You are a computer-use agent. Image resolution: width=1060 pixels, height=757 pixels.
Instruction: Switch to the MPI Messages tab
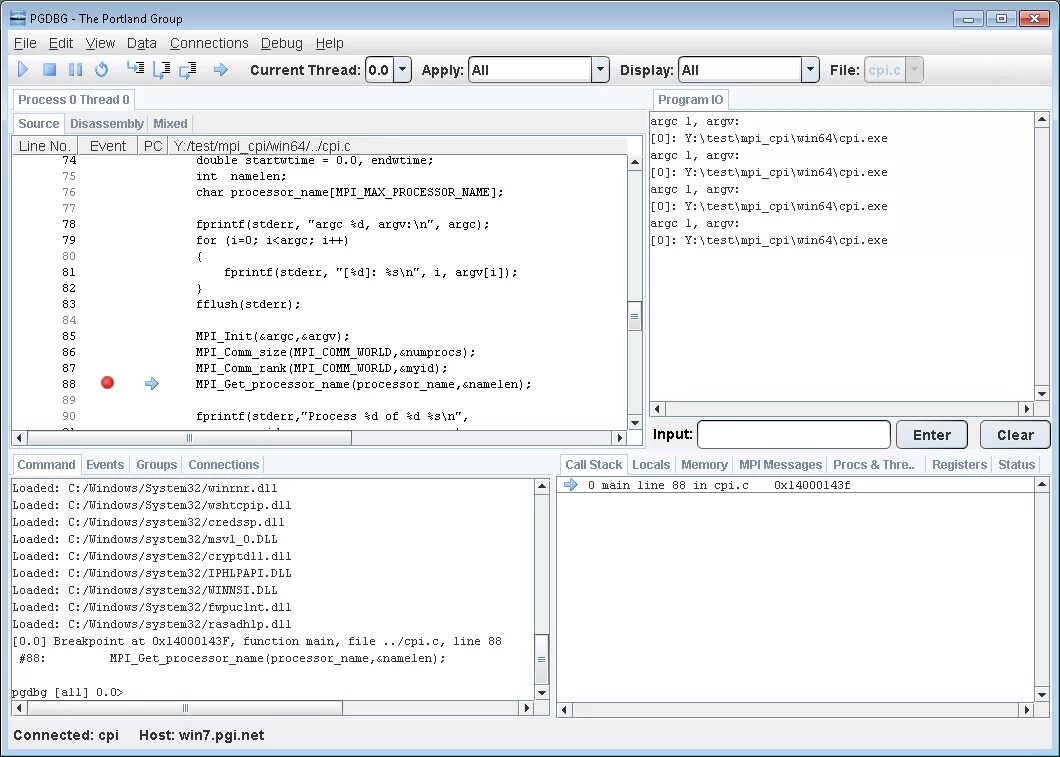(x=781, y=464)
